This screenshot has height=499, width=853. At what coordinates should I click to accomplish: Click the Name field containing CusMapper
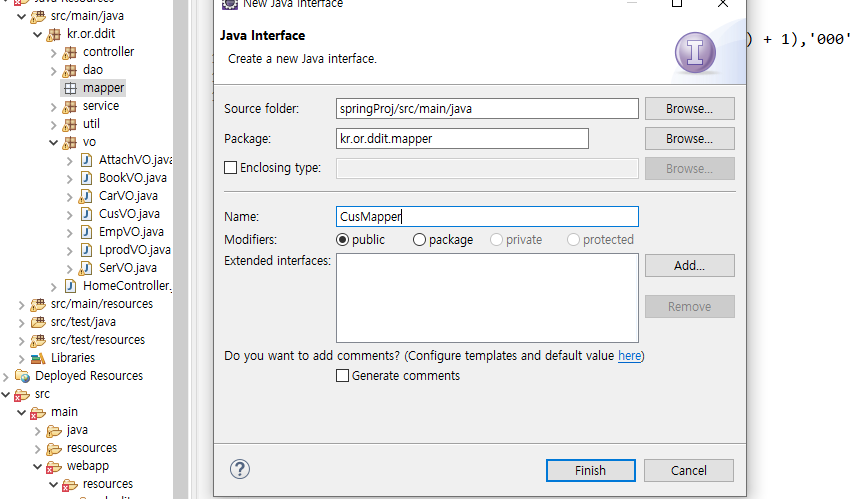487,217
